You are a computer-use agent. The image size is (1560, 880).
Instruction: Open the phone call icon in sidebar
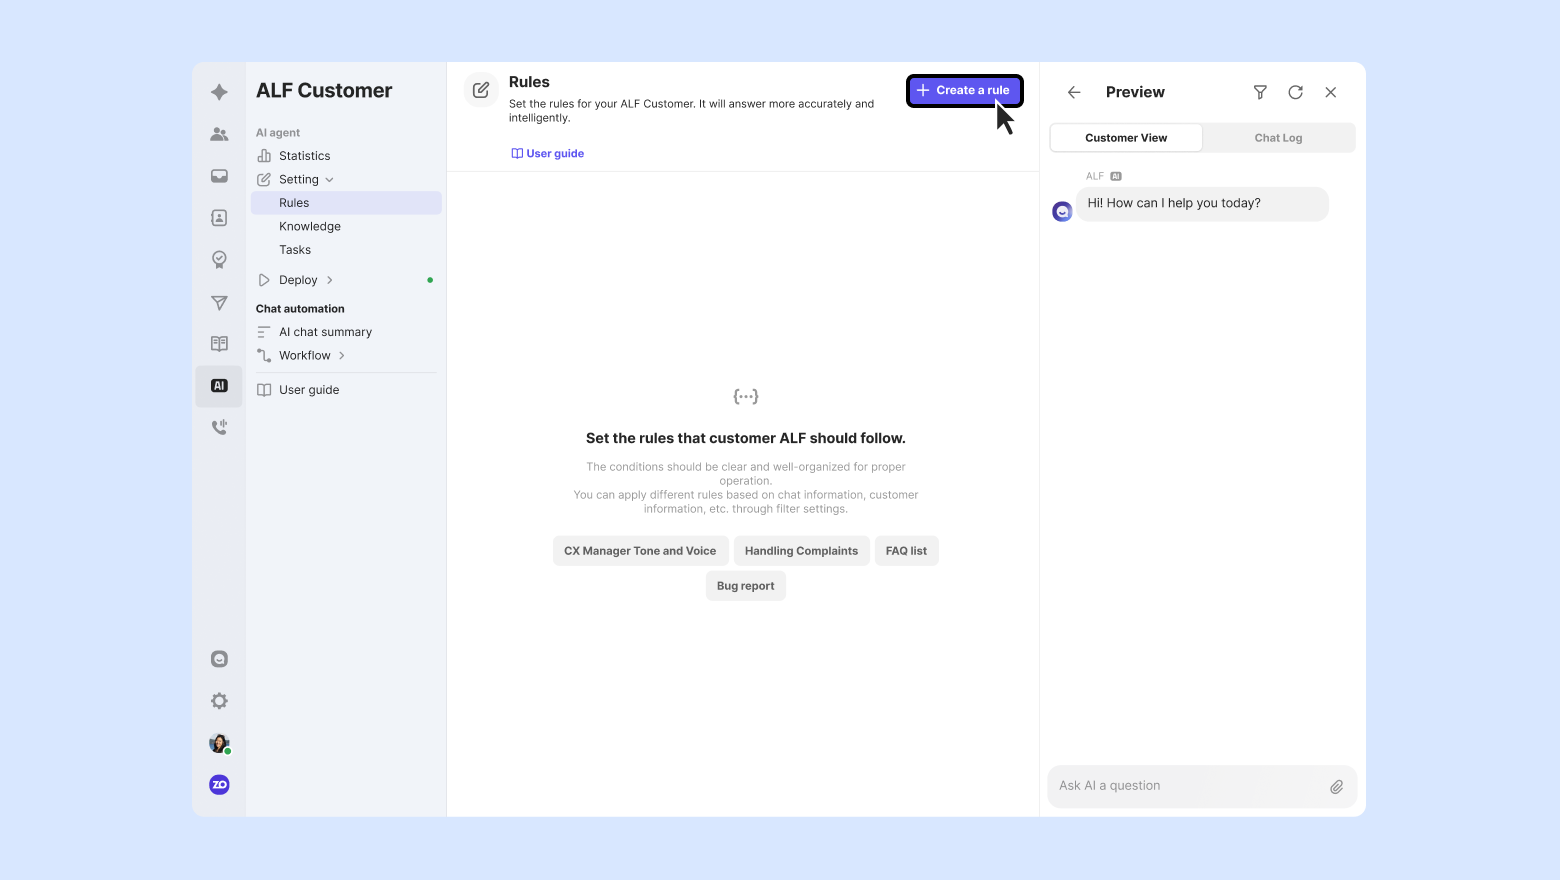click(x=219, y=428)
